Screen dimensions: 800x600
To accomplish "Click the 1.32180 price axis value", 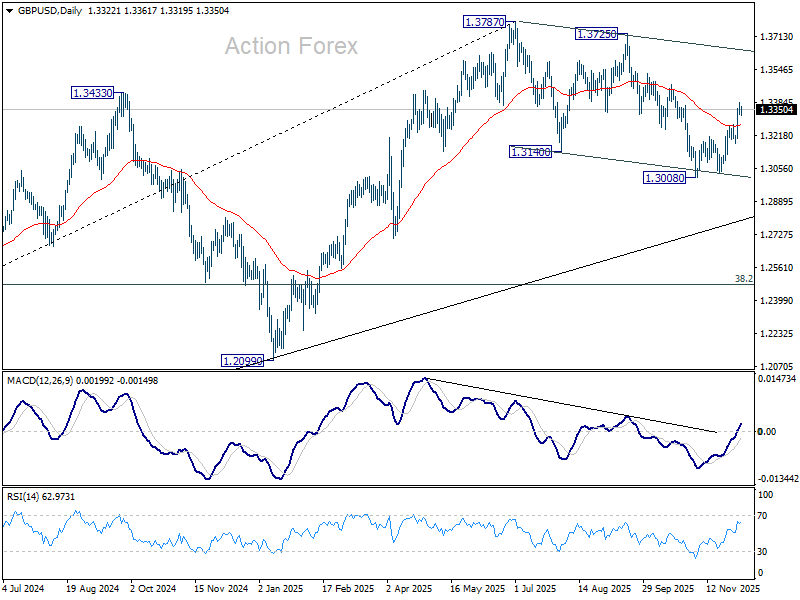I will click(x=777, y=136).
